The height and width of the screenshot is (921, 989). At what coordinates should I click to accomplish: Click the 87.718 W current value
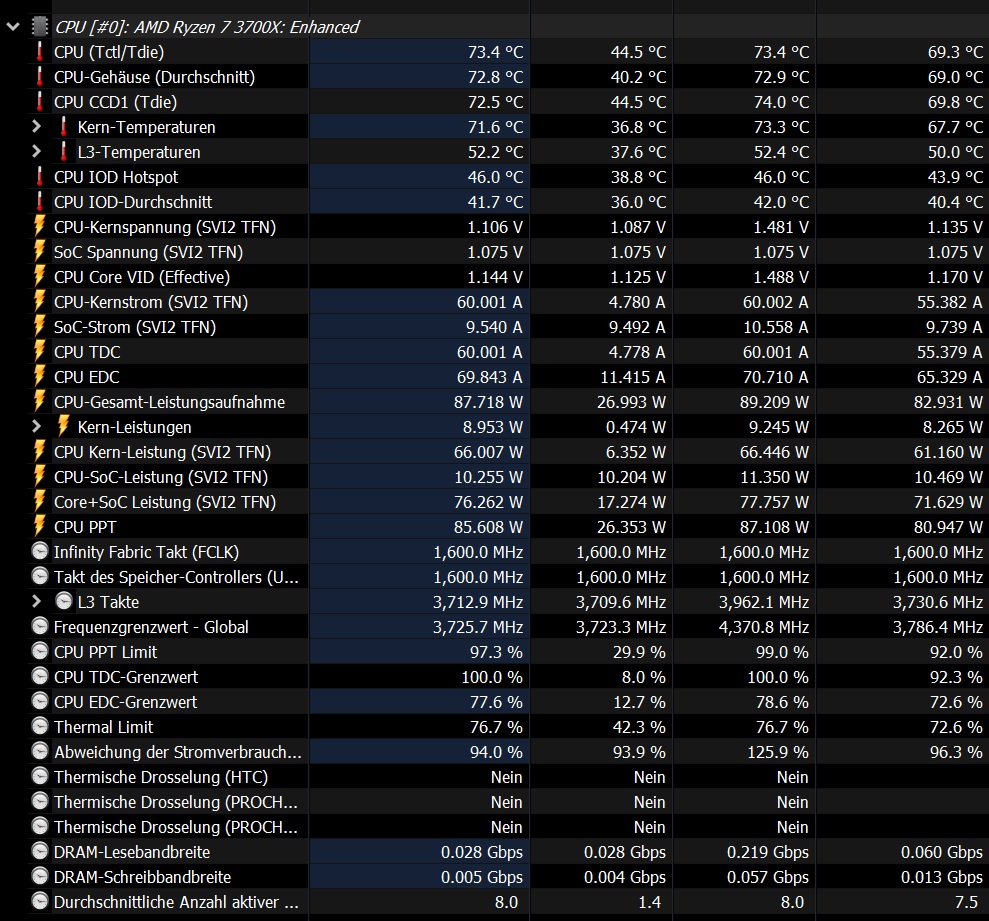[x=488, y=402]
